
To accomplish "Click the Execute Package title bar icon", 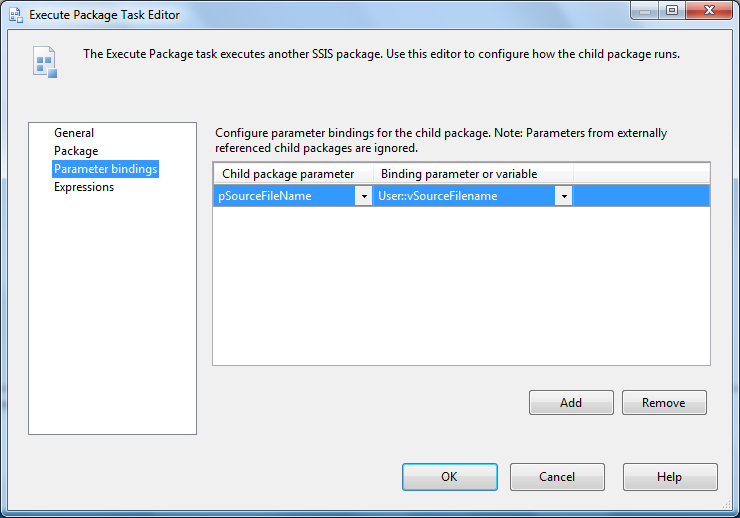I will [16, 15].
